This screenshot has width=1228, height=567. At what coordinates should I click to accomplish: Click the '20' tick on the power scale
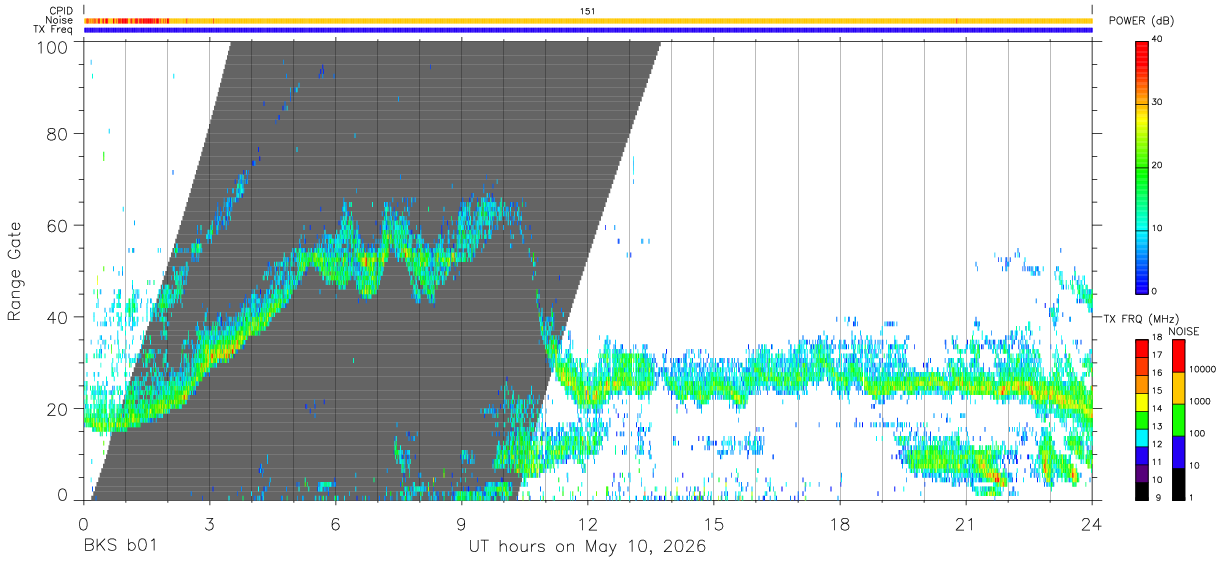[1158, 166]
